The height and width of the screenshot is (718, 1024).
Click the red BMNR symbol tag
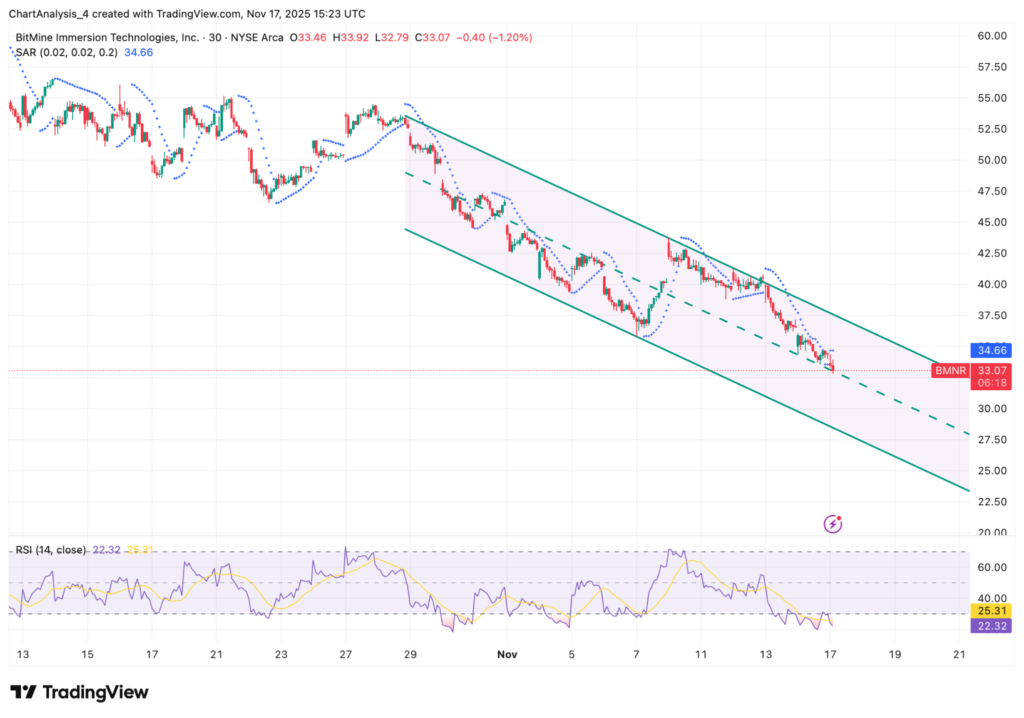point(949,371)
